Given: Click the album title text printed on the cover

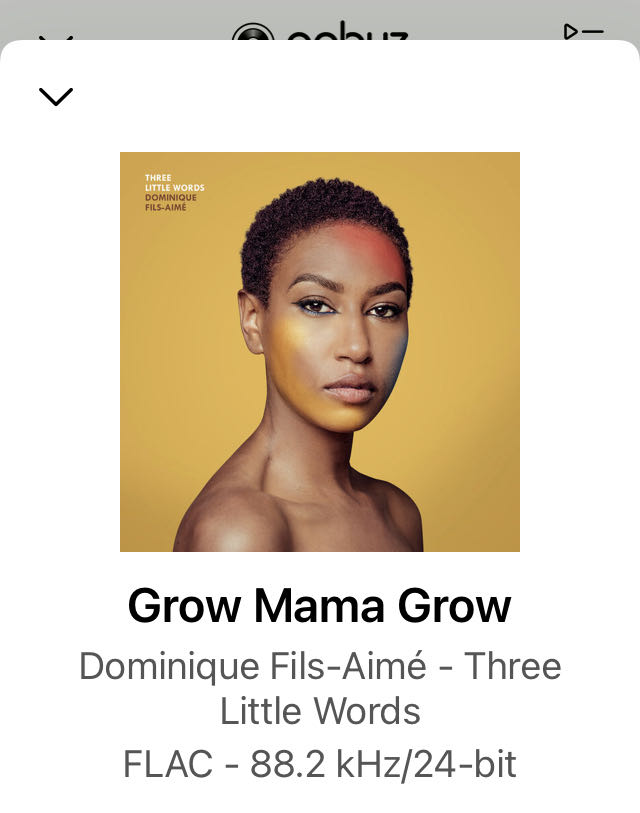Looking at the screenshot, I should tap(174, 183).
